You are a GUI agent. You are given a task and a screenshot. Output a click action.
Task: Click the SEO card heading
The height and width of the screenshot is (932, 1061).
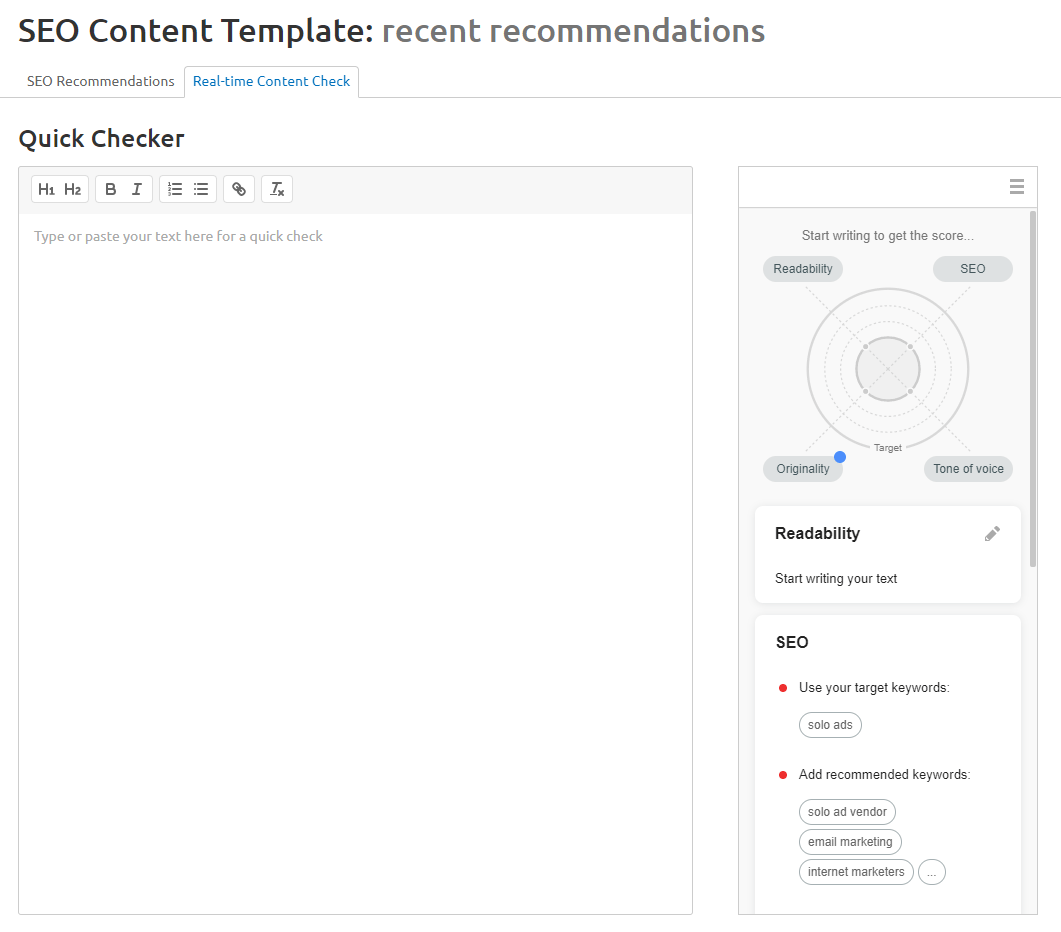click(x=792, y=642)
